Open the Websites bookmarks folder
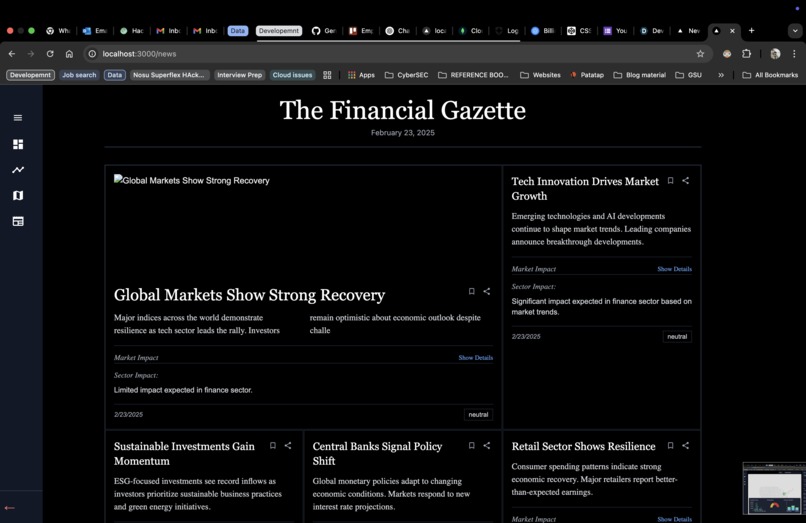 (540, 75)
